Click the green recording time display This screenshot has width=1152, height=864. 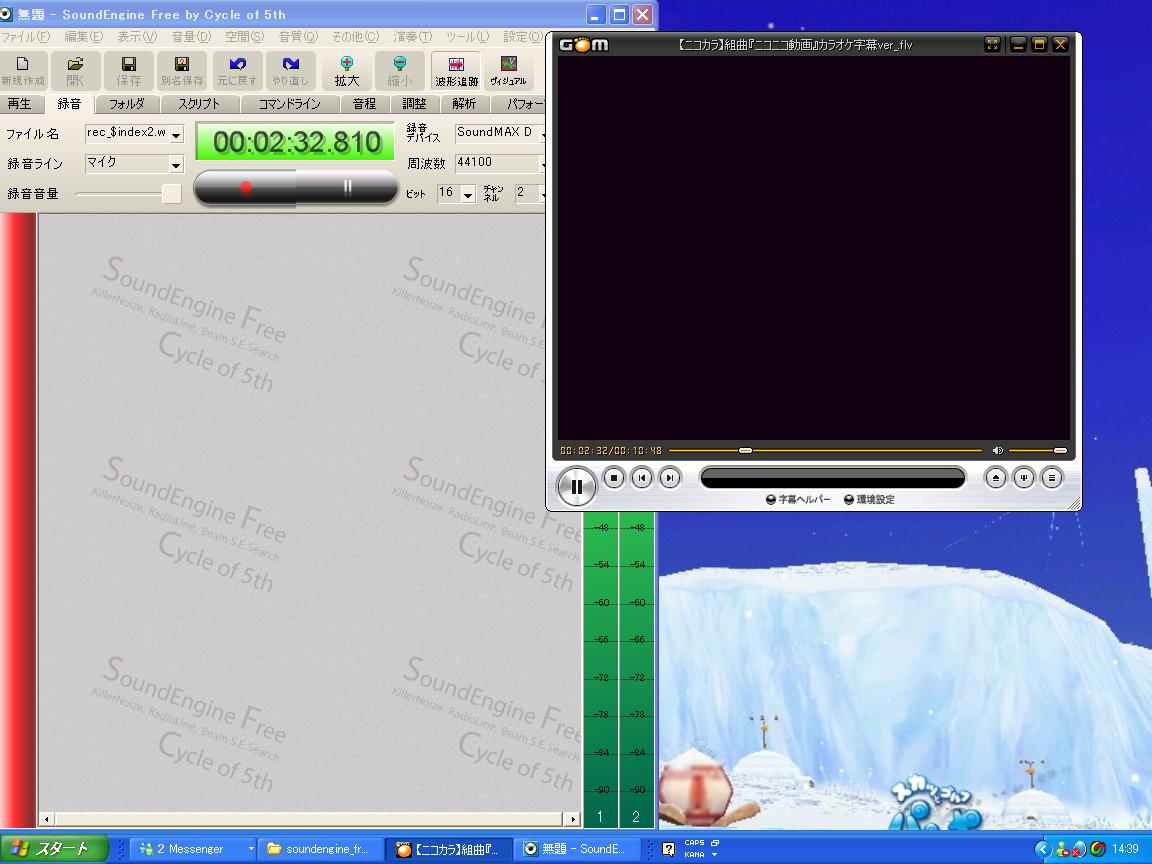pos(295,142)
